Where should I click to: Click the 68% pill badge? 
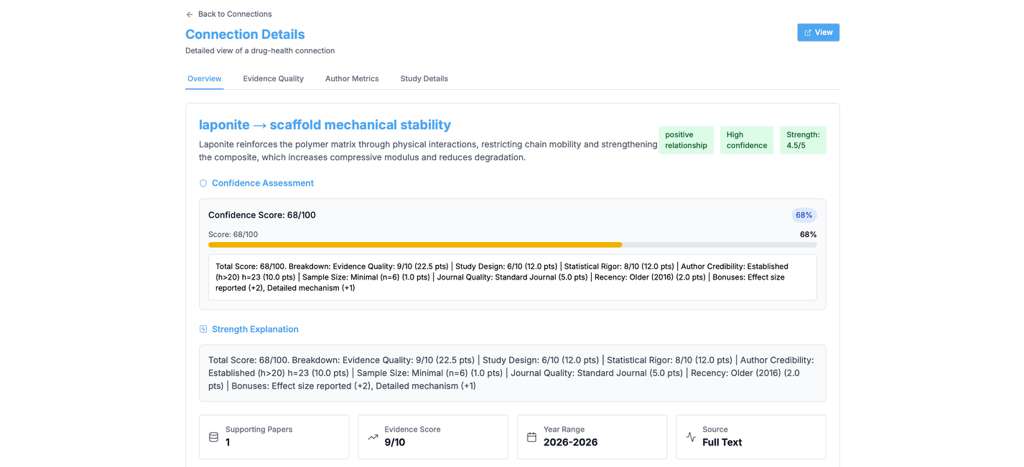(804, 215)
